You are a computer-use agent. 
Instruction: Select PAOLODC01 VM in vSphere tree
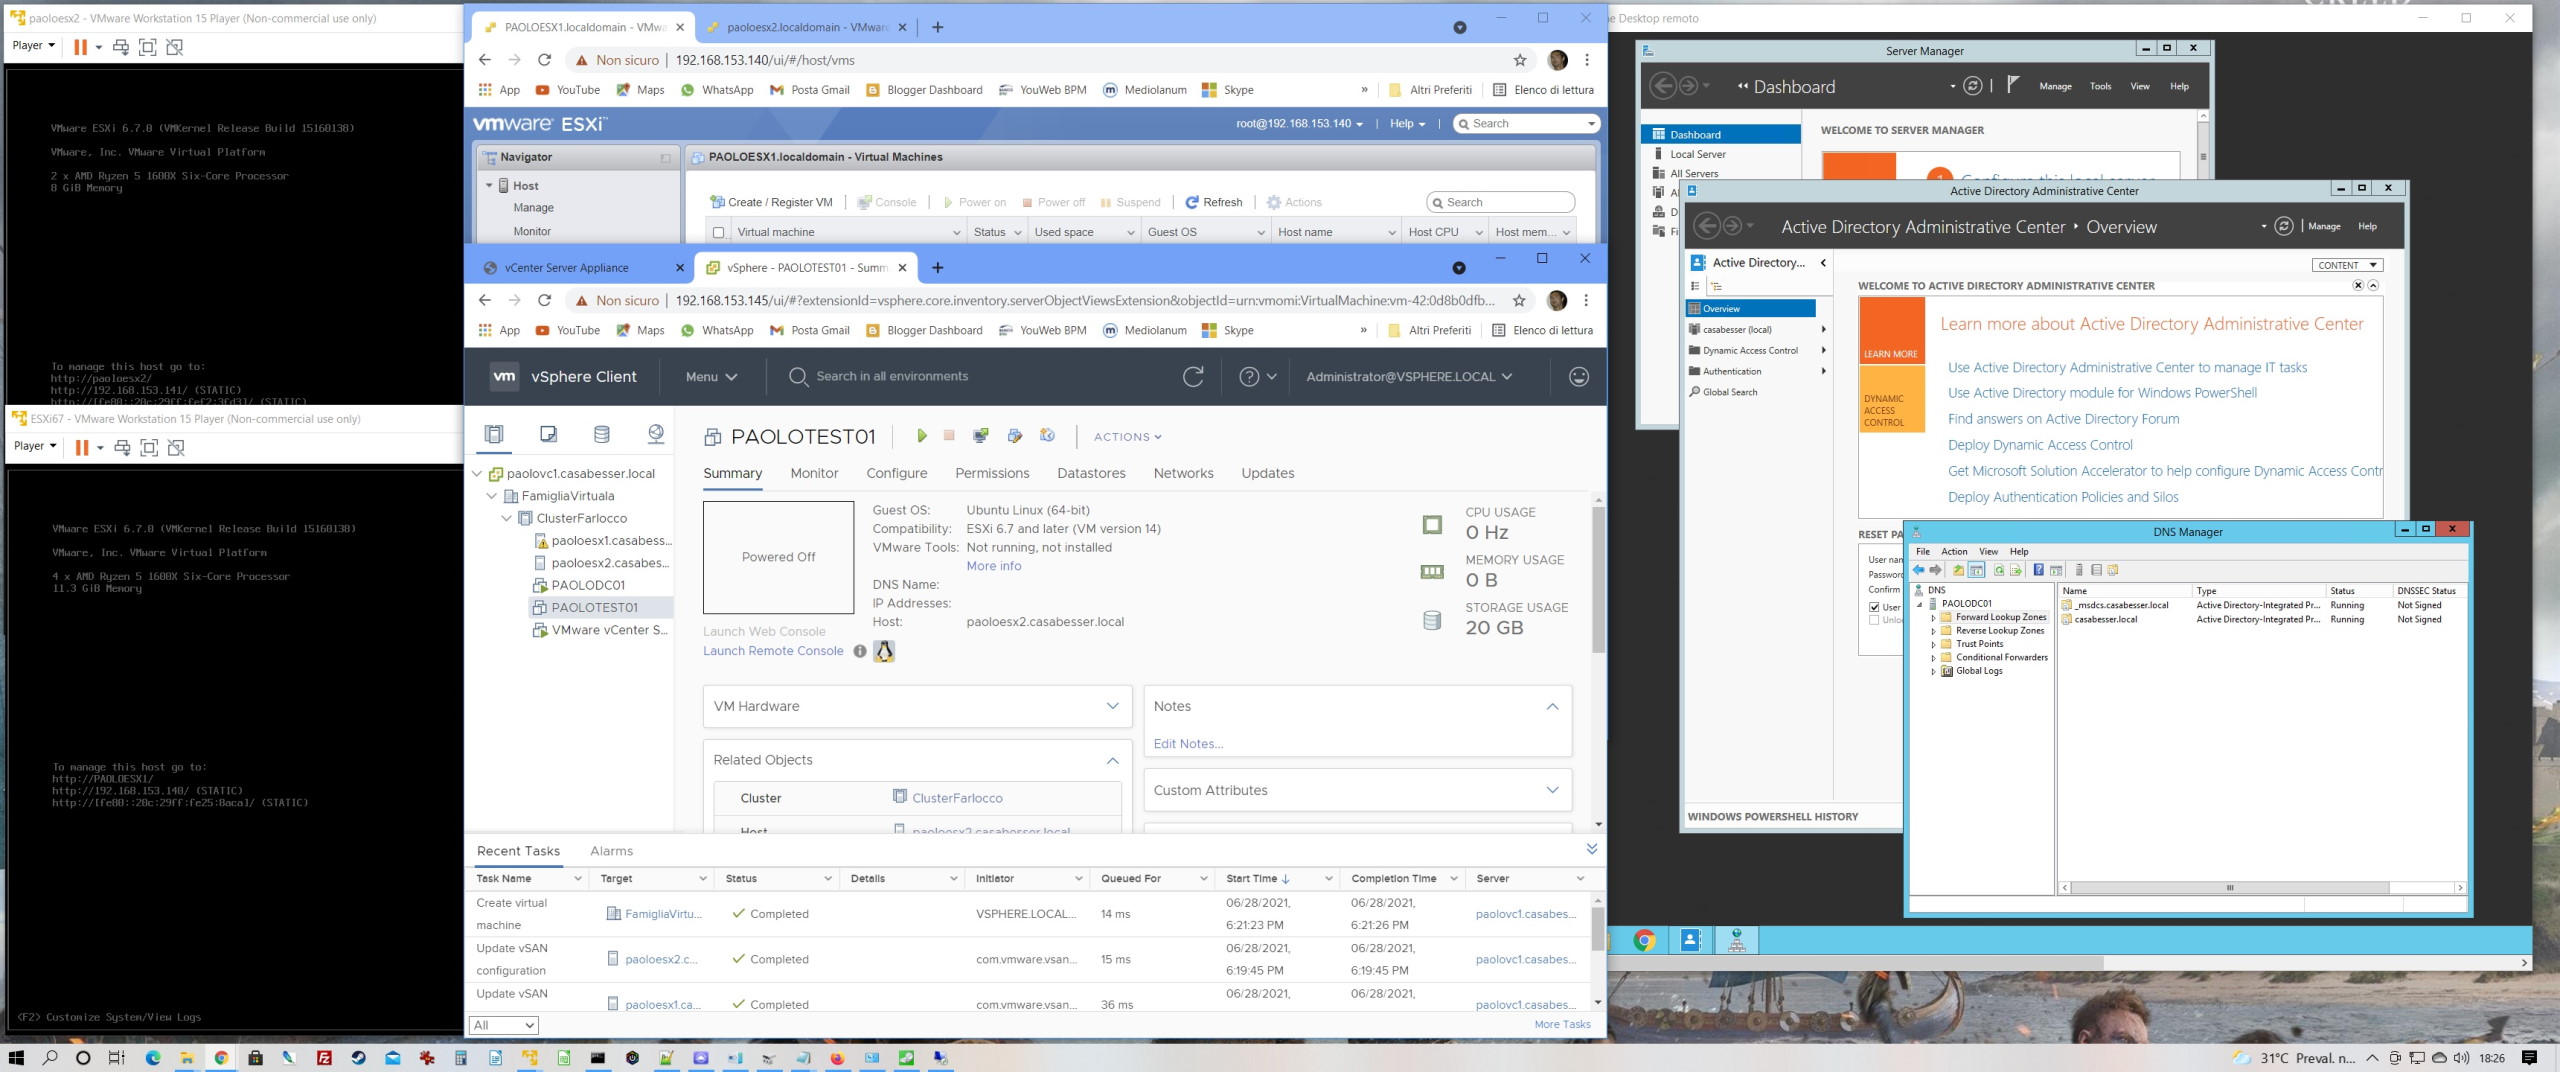click(588, 585)
